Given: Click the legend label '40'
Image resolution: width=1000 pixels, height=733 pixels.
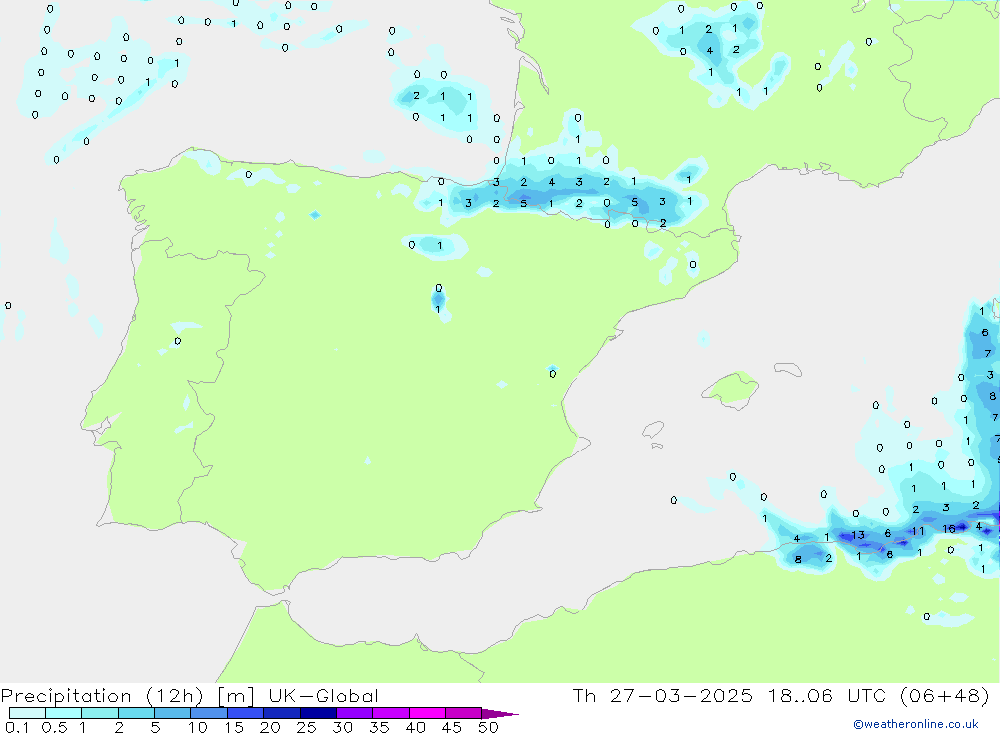Looking at the screenshot, I should click(x=416, y=727).
